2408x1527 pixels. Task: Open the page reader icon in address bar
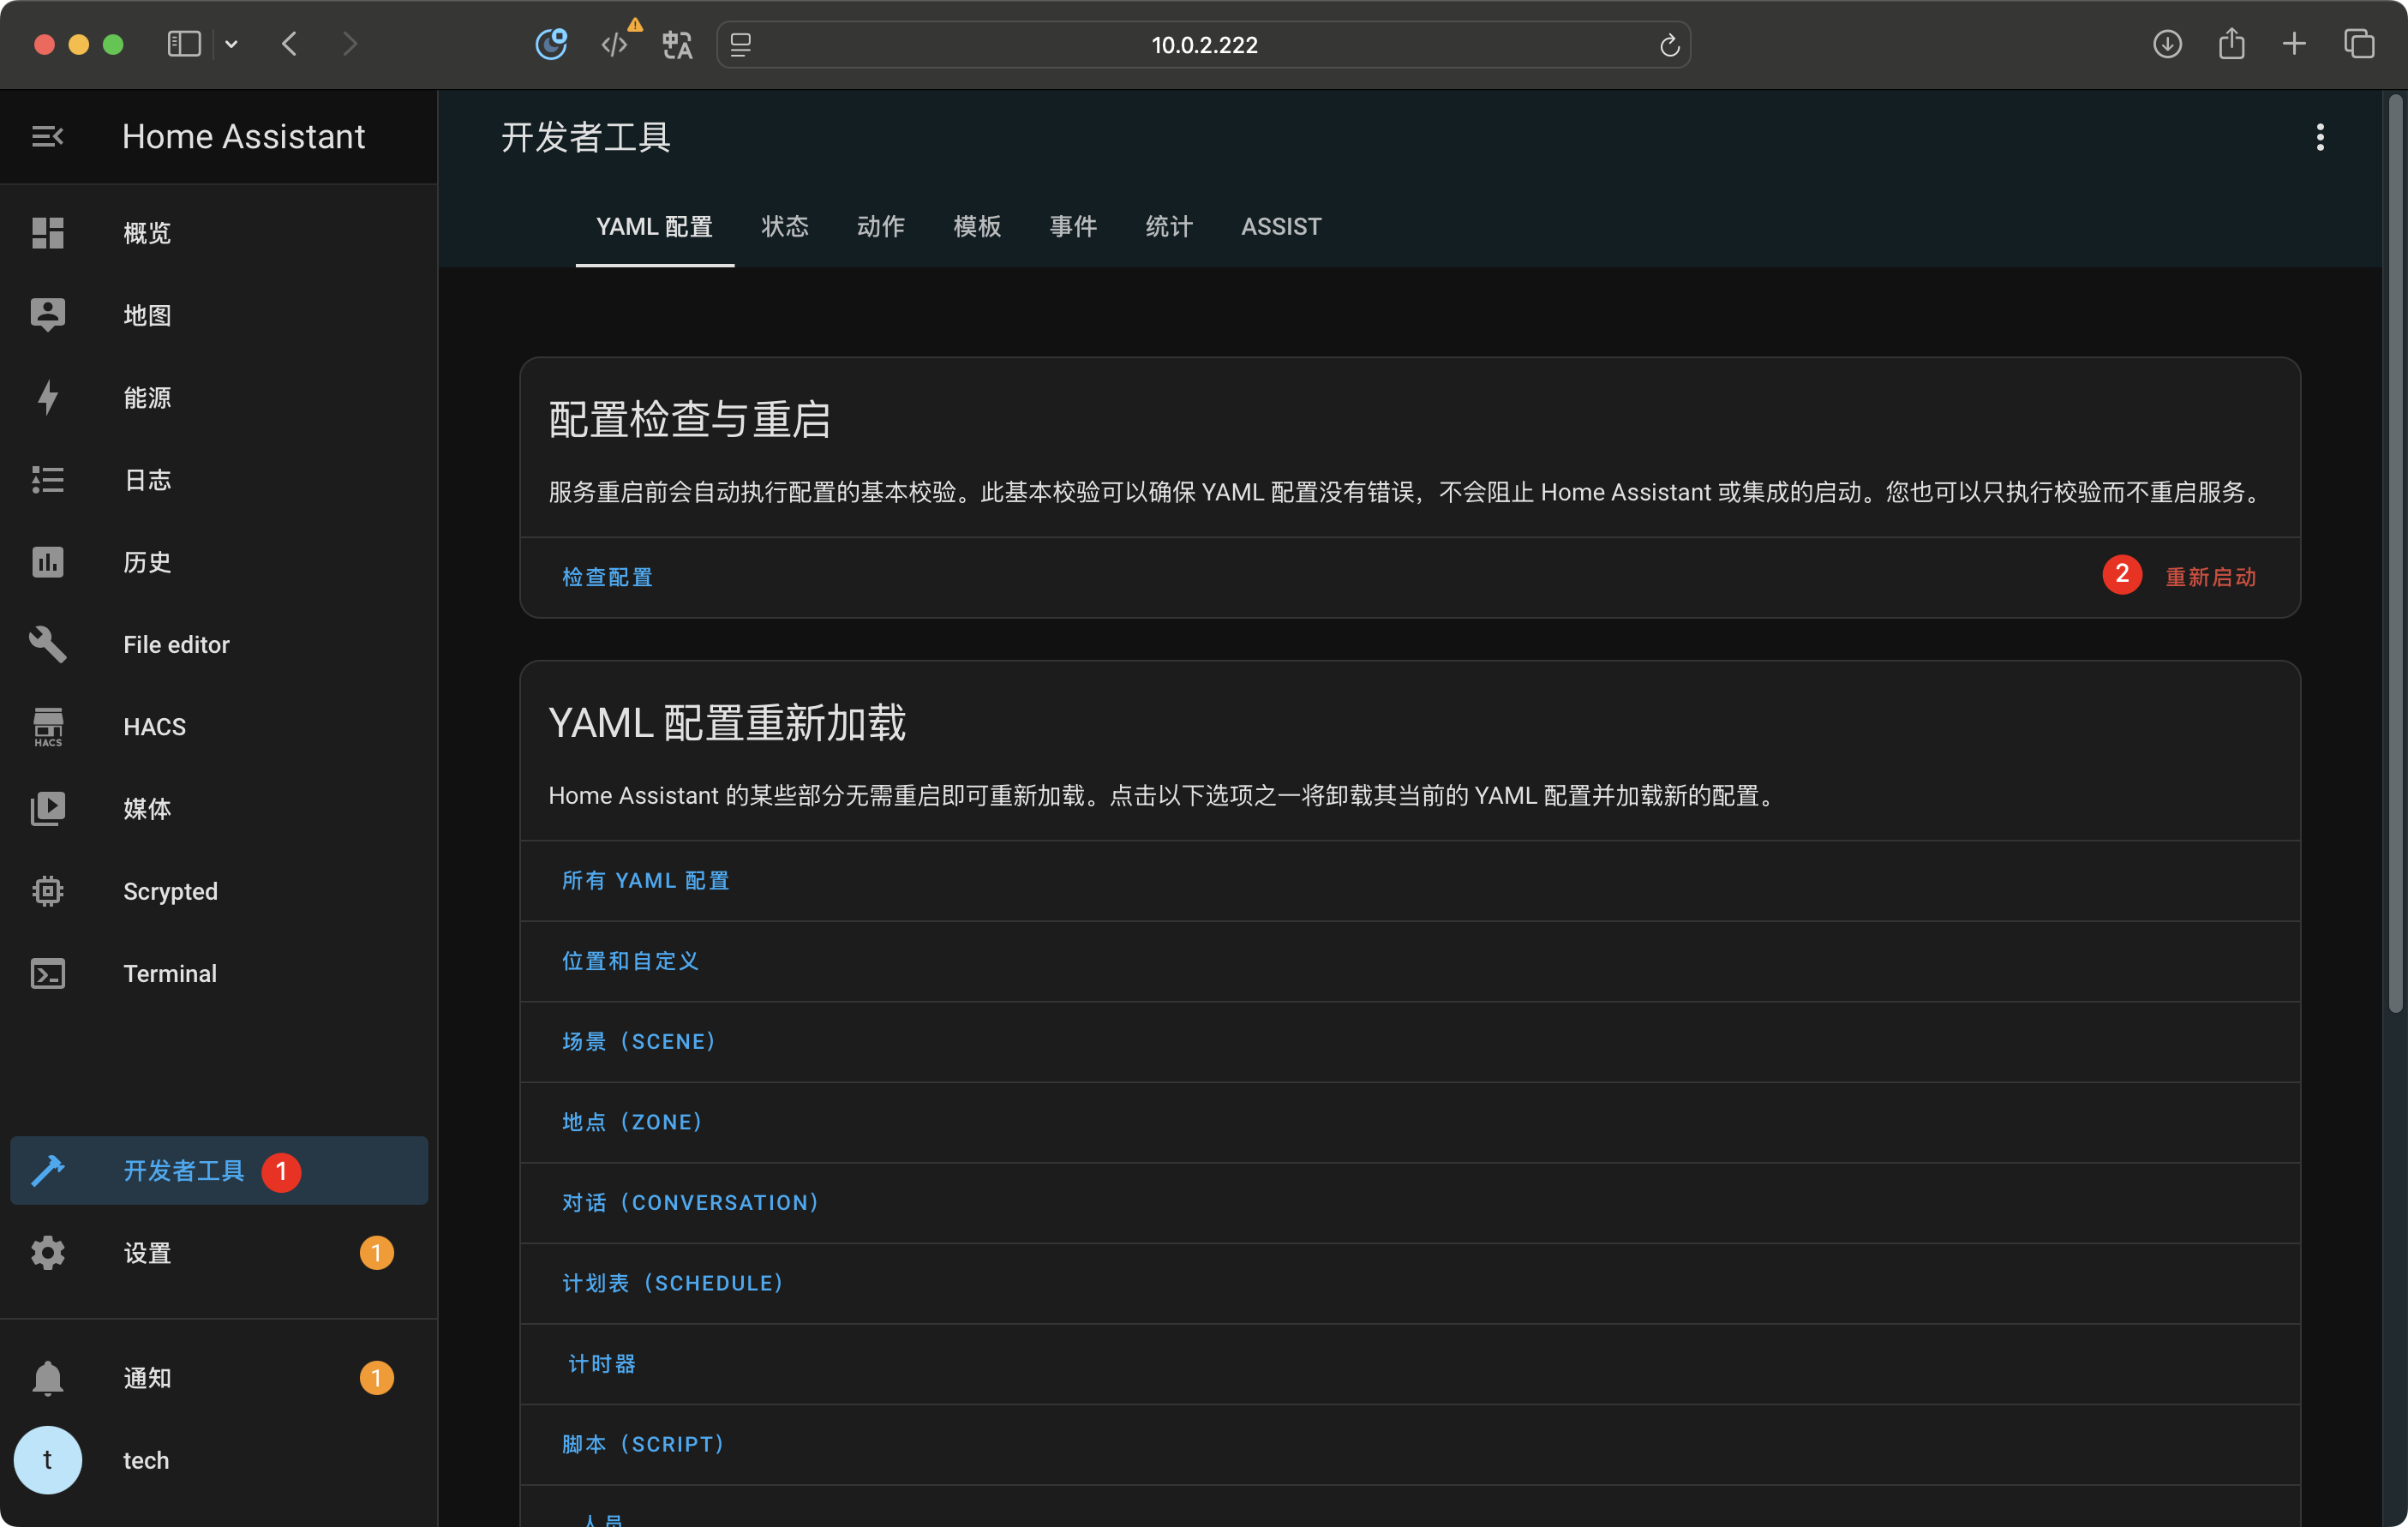740,45
